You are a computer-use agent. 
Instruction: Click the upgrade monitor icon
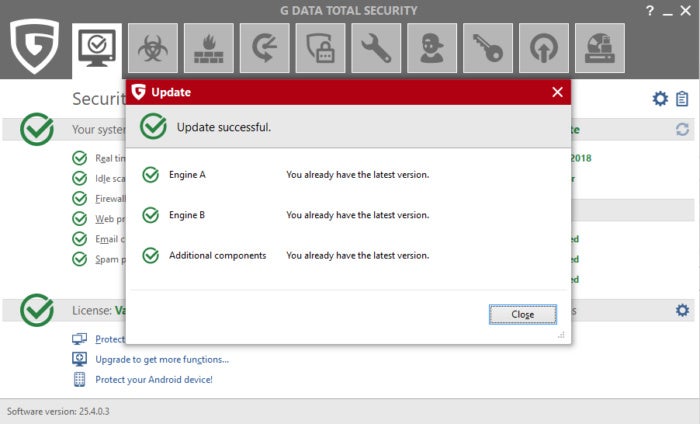coord(79,359)
